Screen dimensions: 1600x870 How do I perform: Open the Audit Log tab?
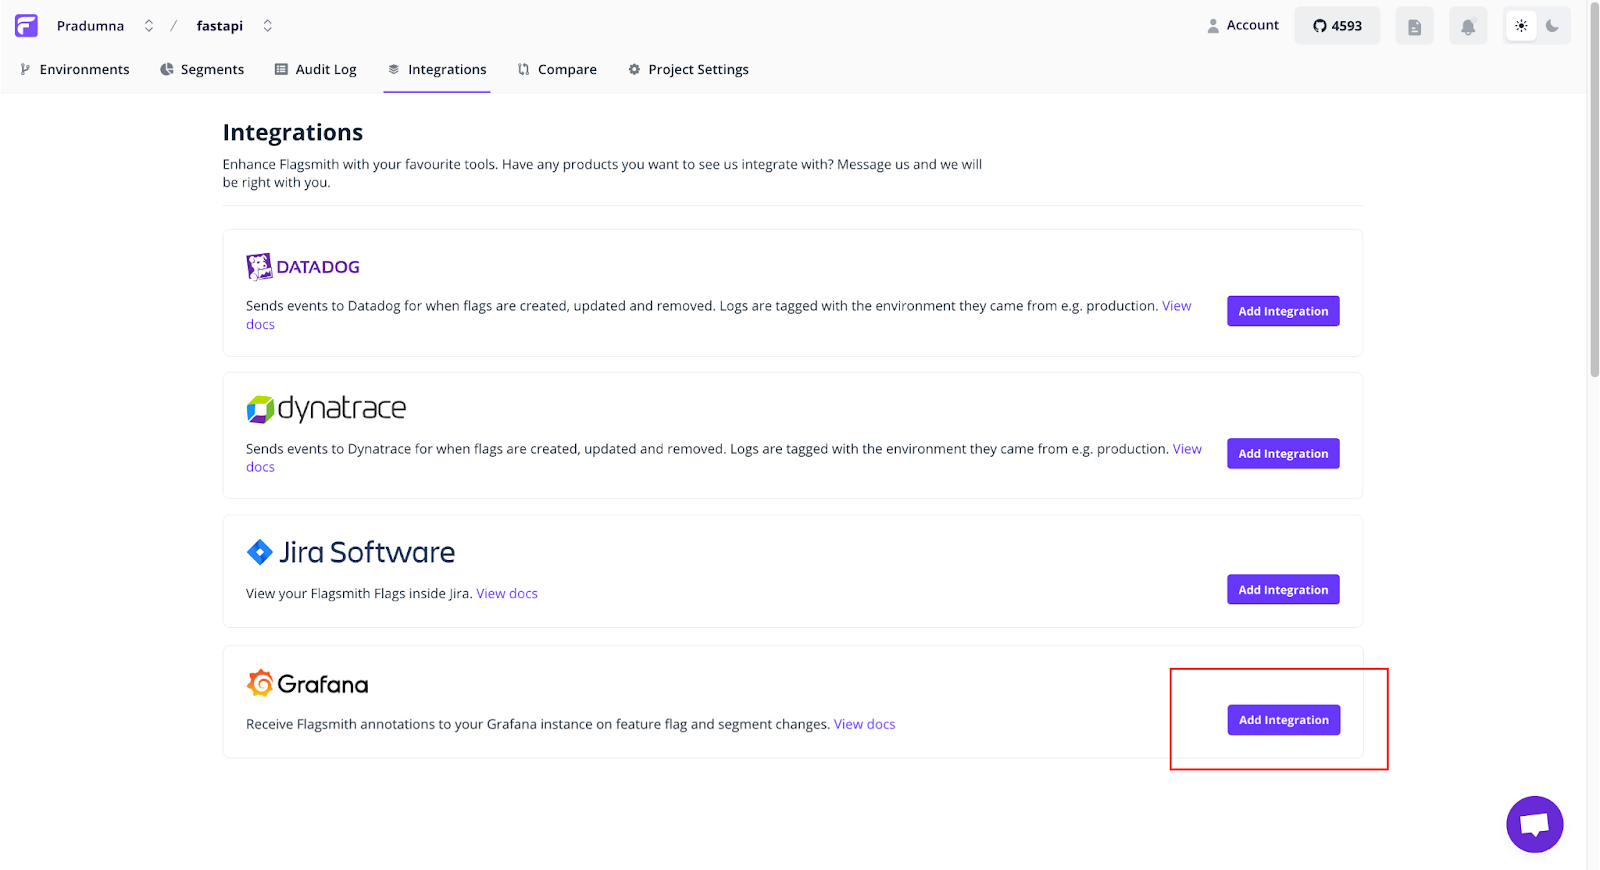(x=316, y=70)
